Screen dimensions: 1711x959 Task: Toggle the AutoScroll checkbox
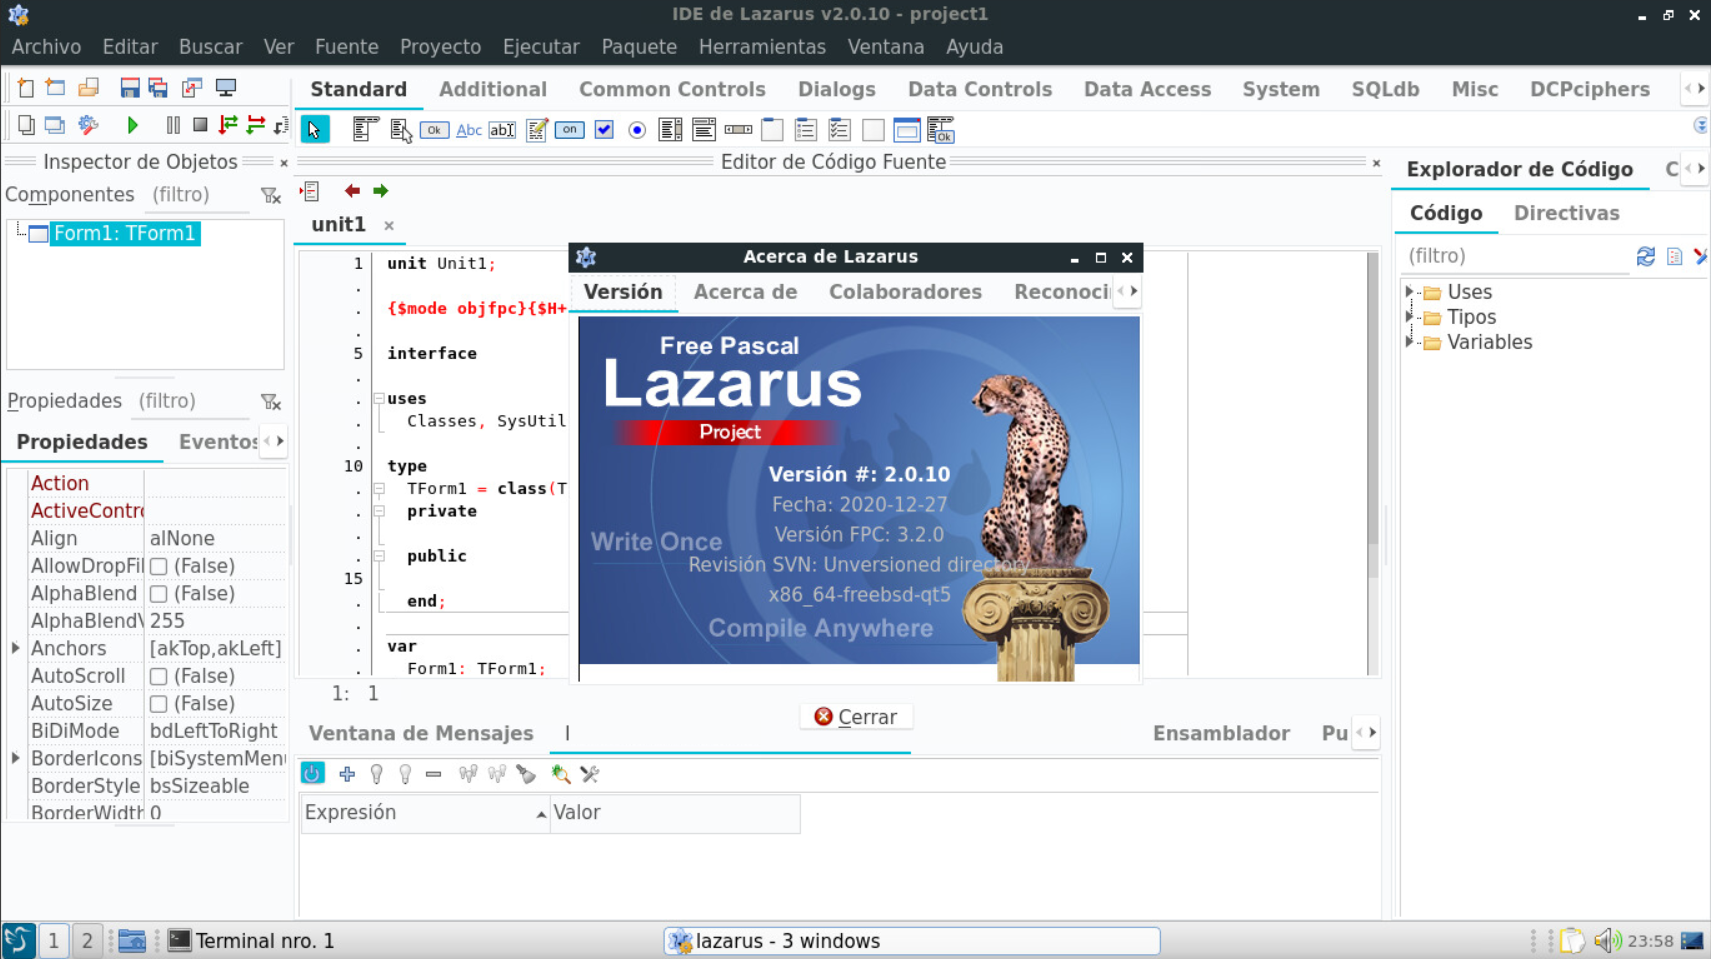point(158,677)
